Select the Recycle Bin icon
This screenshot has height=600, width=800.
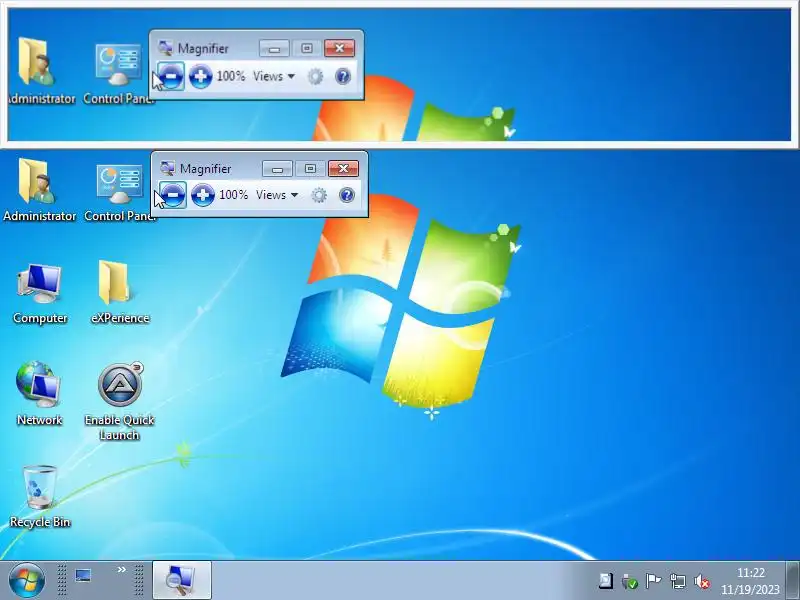point(40,496)
